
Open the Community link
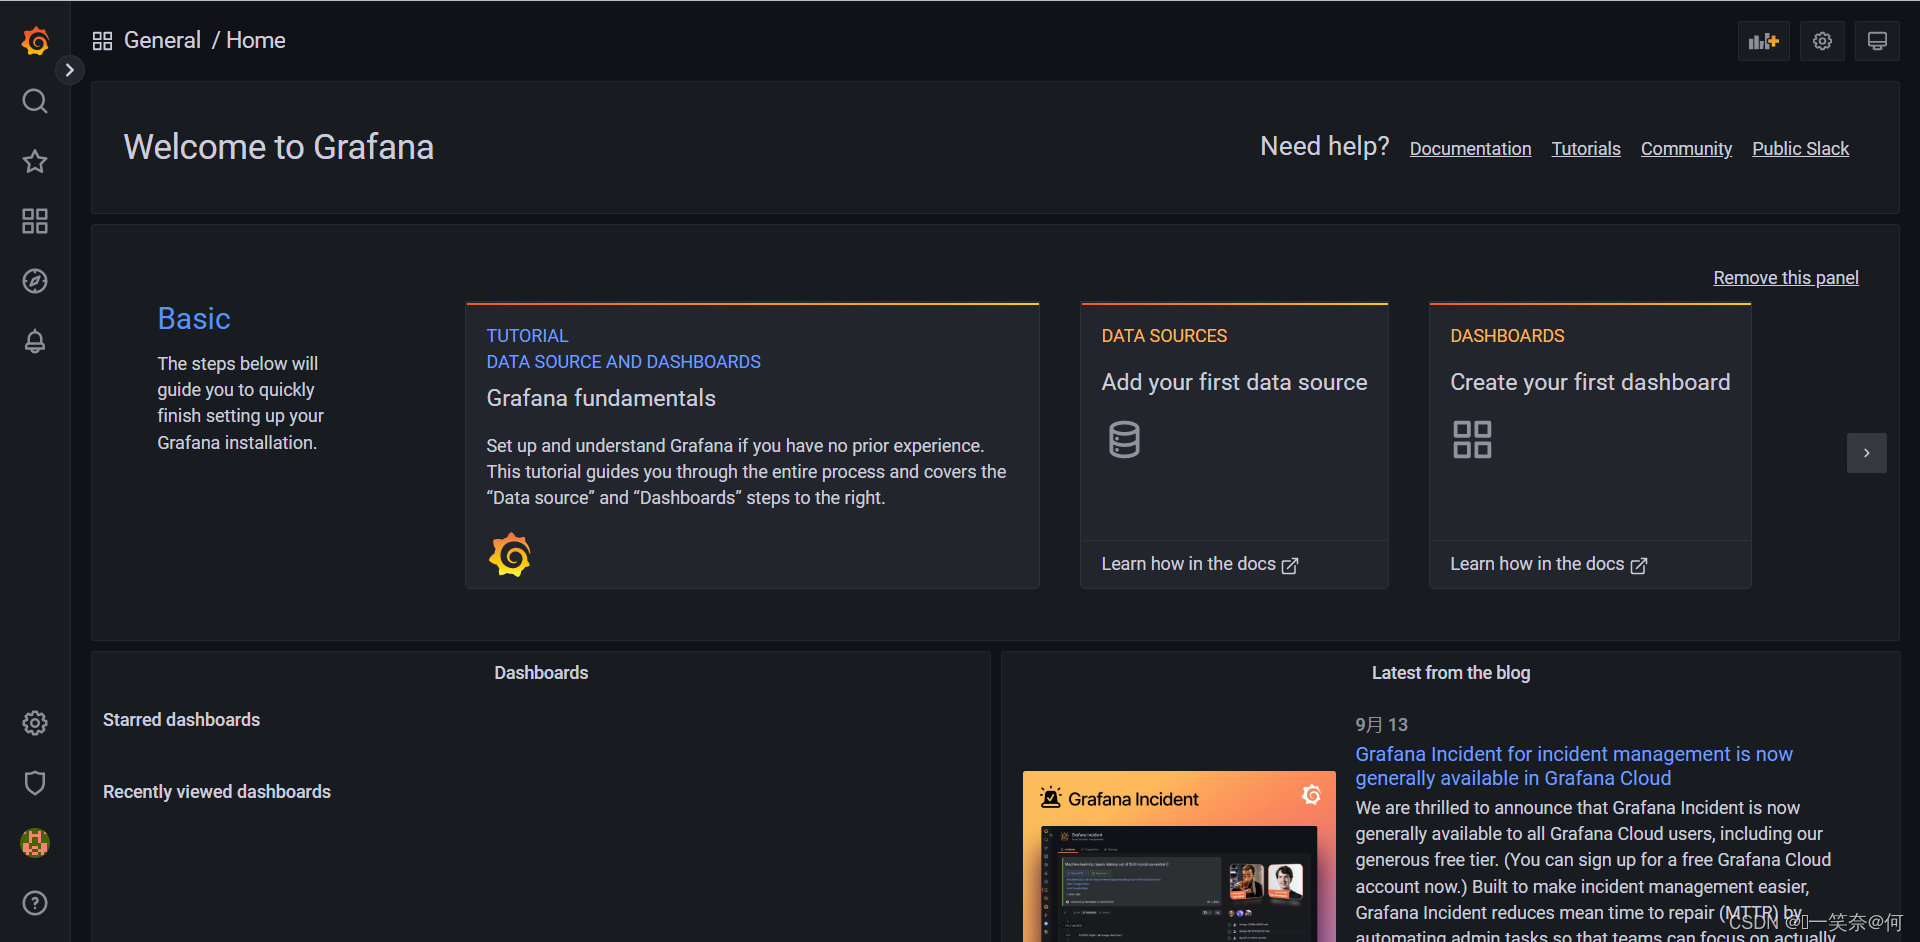(x=1686, y=149)
